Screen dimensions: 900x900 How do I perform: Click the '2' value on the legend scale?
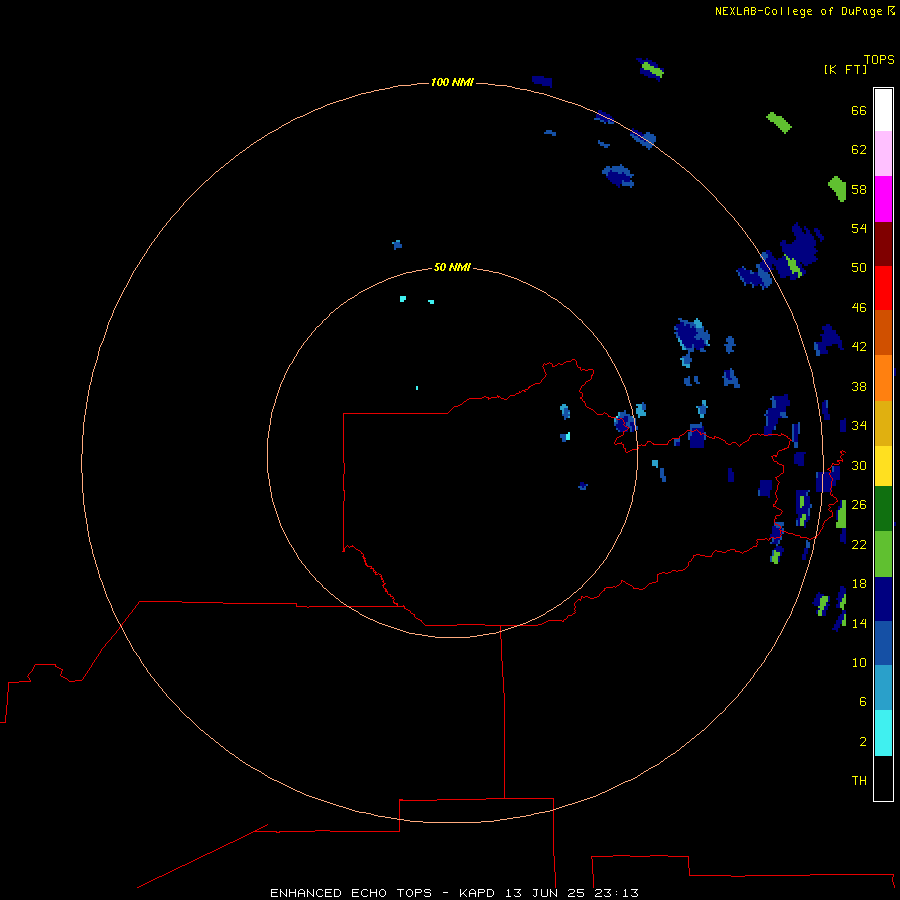click(x=863, y=741)
